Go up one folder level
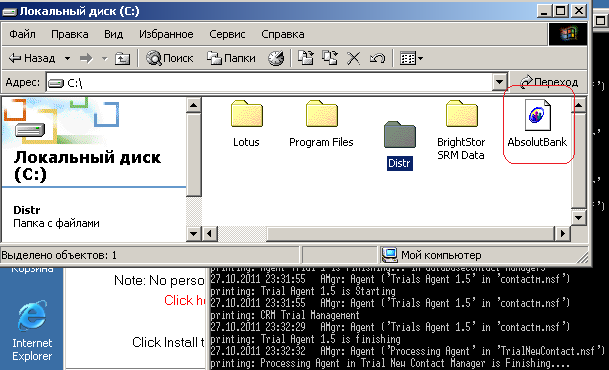 click(122, 59)
